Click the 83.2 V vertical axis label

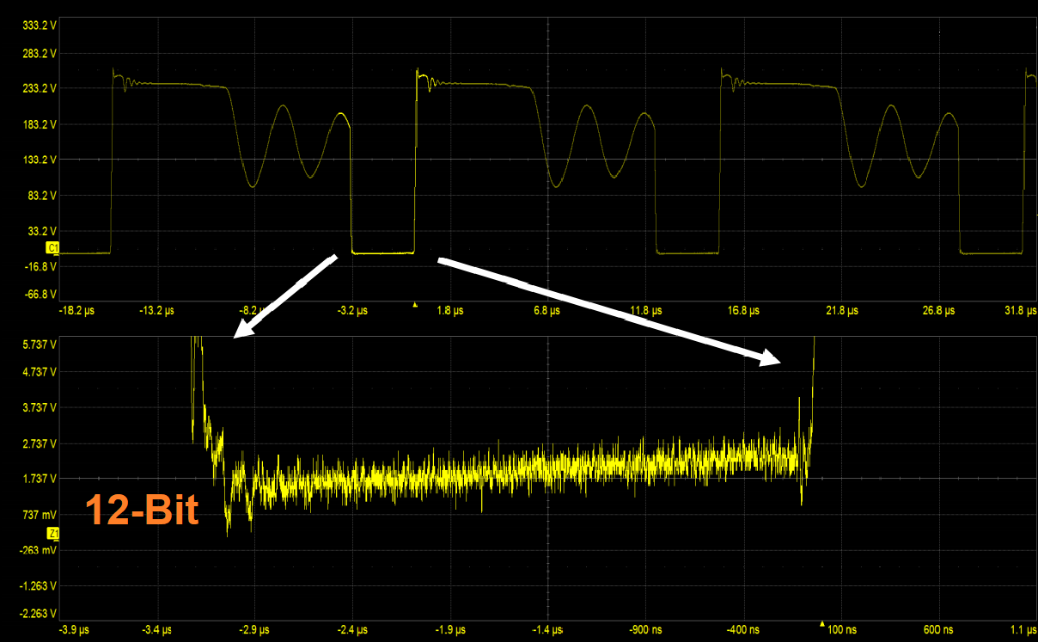[42, 196]
